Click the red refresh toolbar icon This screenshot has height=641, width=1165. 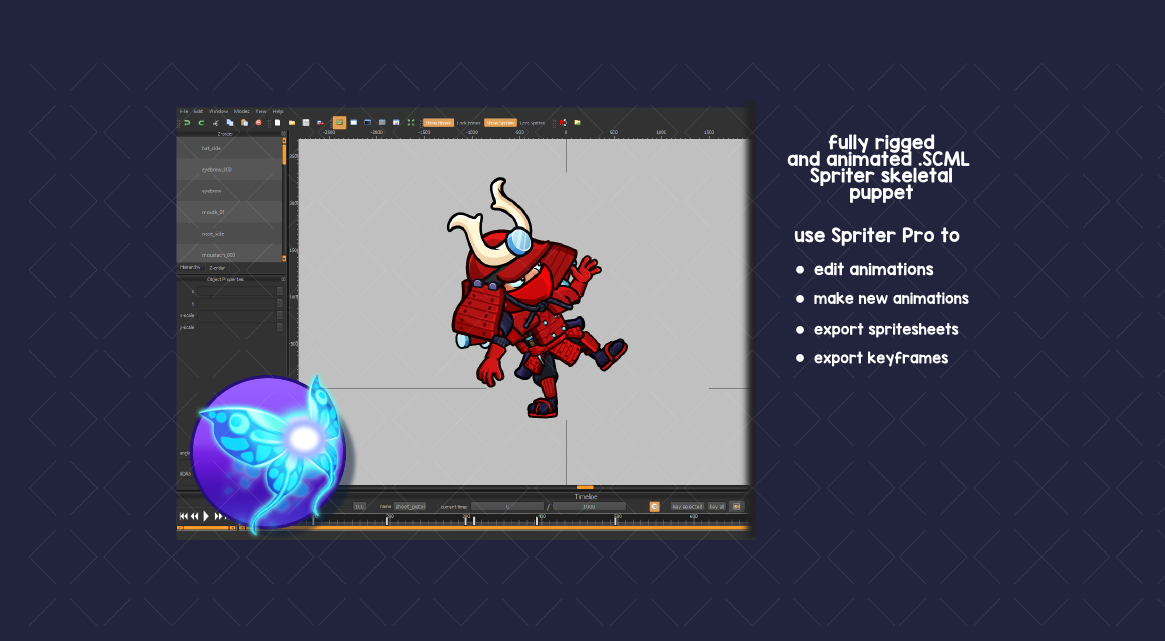coord(563,123)
